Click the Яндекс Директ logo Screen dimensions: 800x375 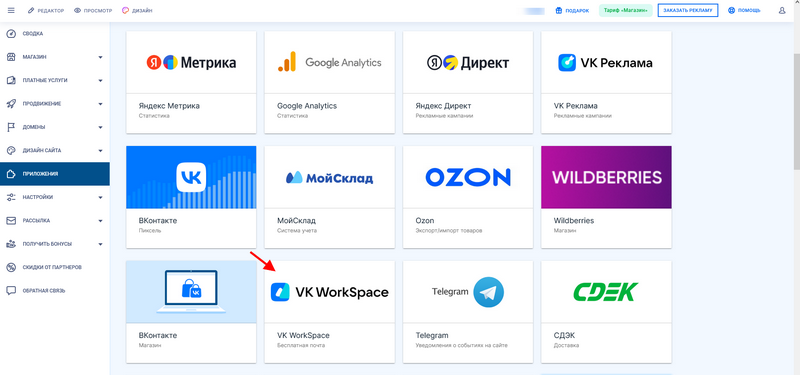pos(468,63)
